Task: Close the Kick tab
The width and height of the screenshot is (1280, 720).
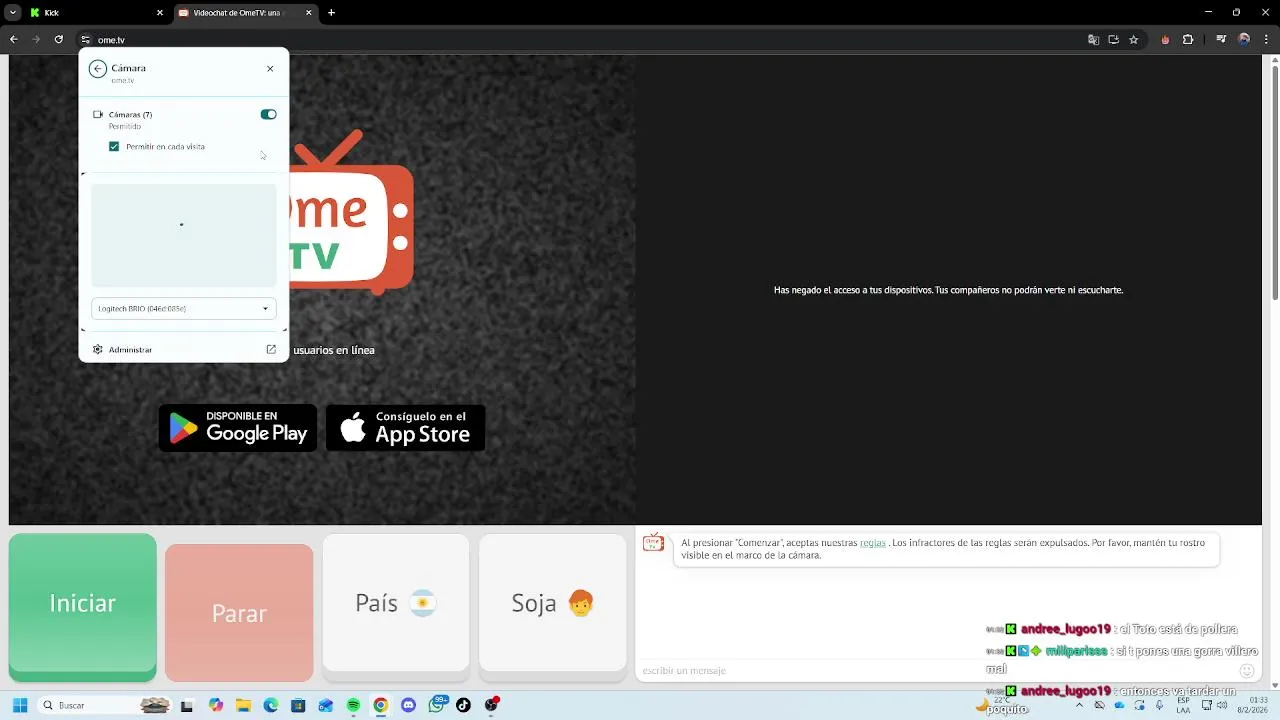Action: coord(160,13)
